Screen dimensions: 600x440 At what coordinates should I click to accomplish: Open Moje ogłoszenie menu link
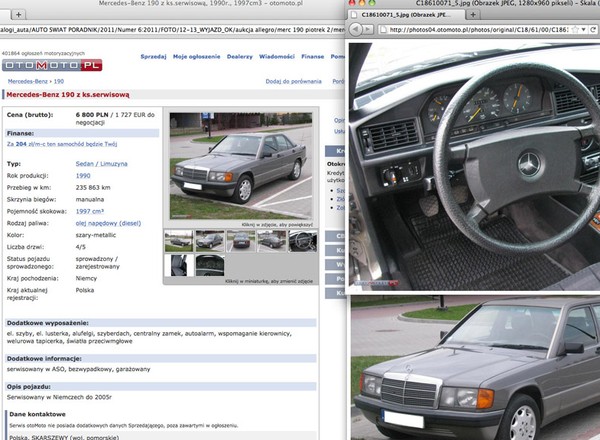[x=197, y=57]
